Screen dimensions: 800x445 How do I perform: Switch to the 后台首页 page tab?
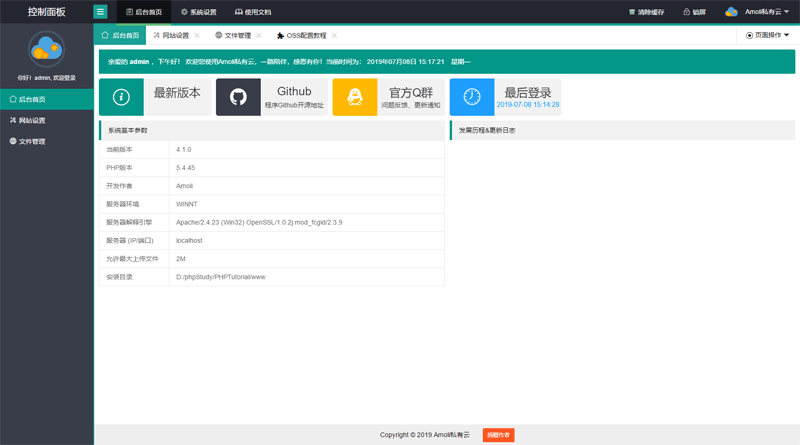coord(120,35)
